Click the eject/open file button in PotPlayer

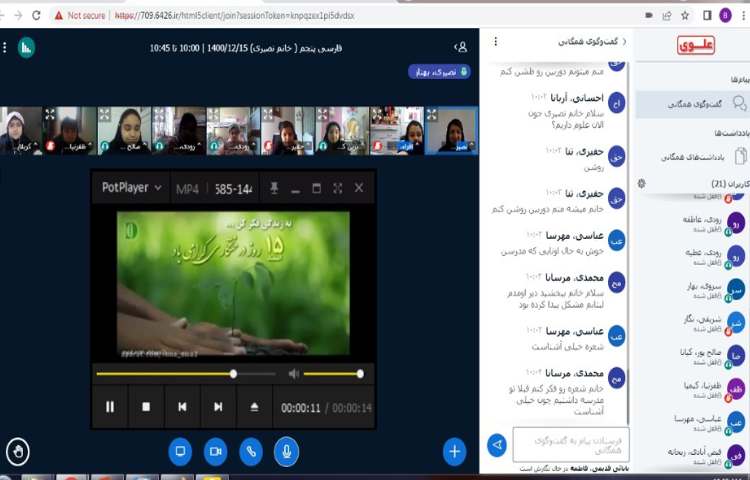coord(254,407)
